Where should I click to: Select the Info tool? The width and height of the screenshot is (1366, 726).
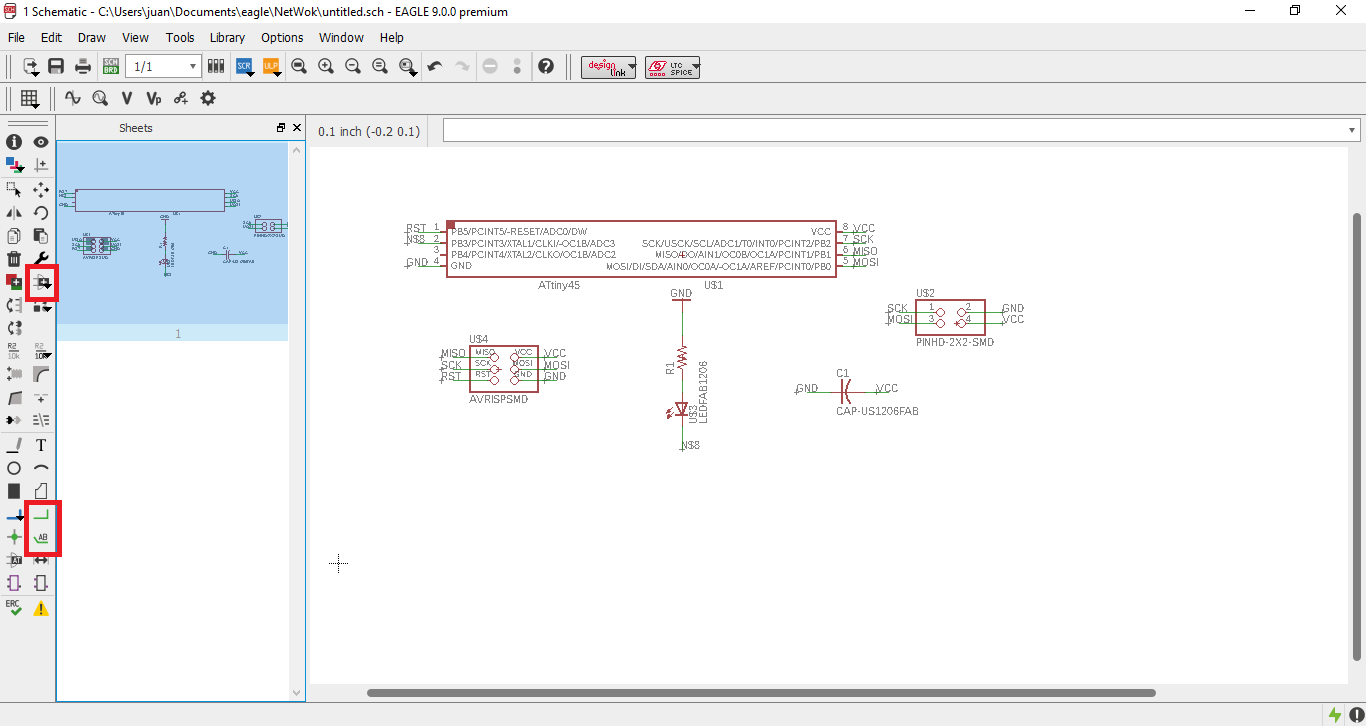click(14, 142)
